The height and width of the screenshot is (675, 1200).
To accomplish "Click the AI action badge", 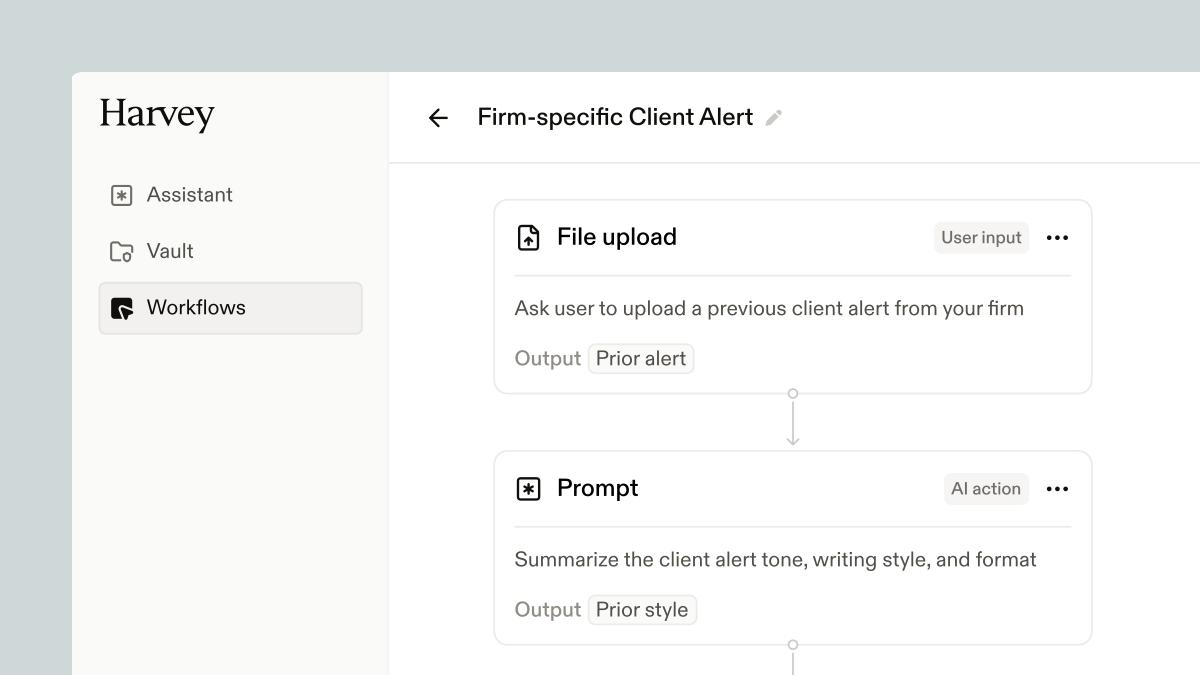I will point(986,489).
